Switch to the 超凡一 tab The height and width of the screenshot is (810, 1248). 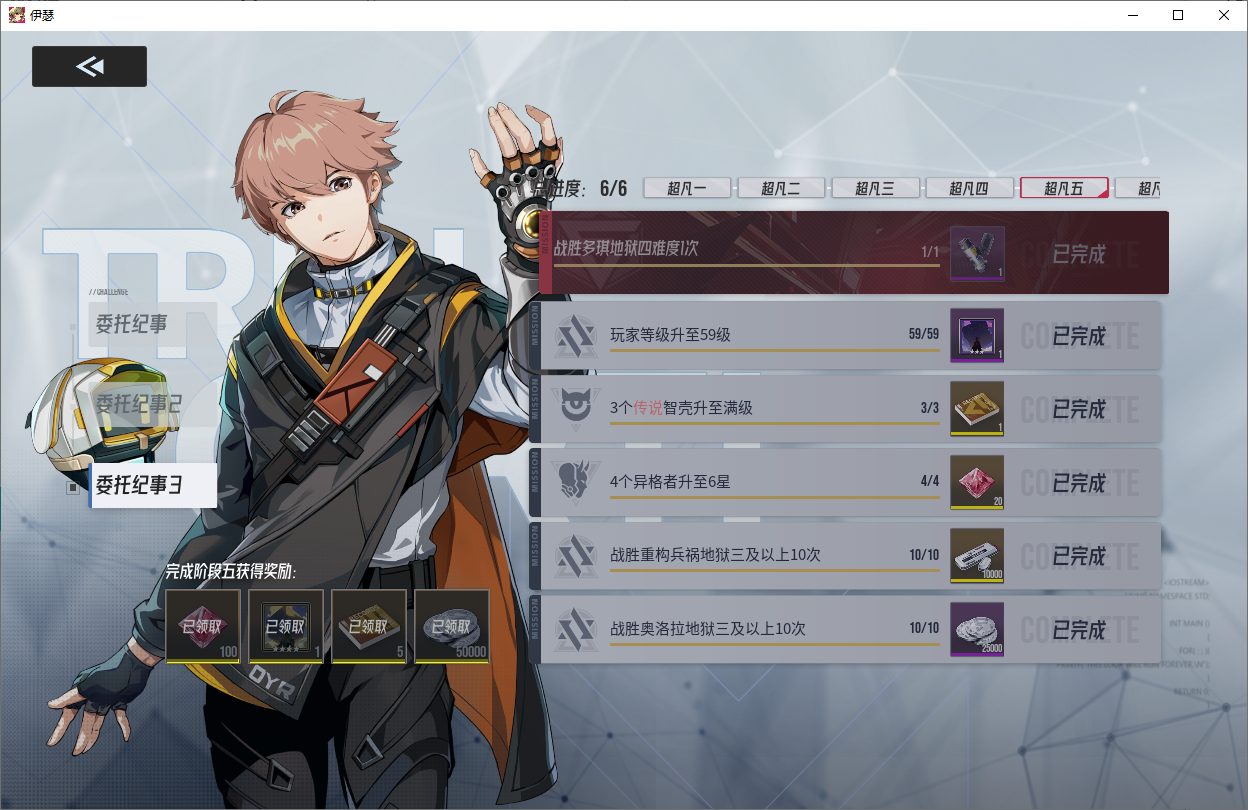click(687, 188)
